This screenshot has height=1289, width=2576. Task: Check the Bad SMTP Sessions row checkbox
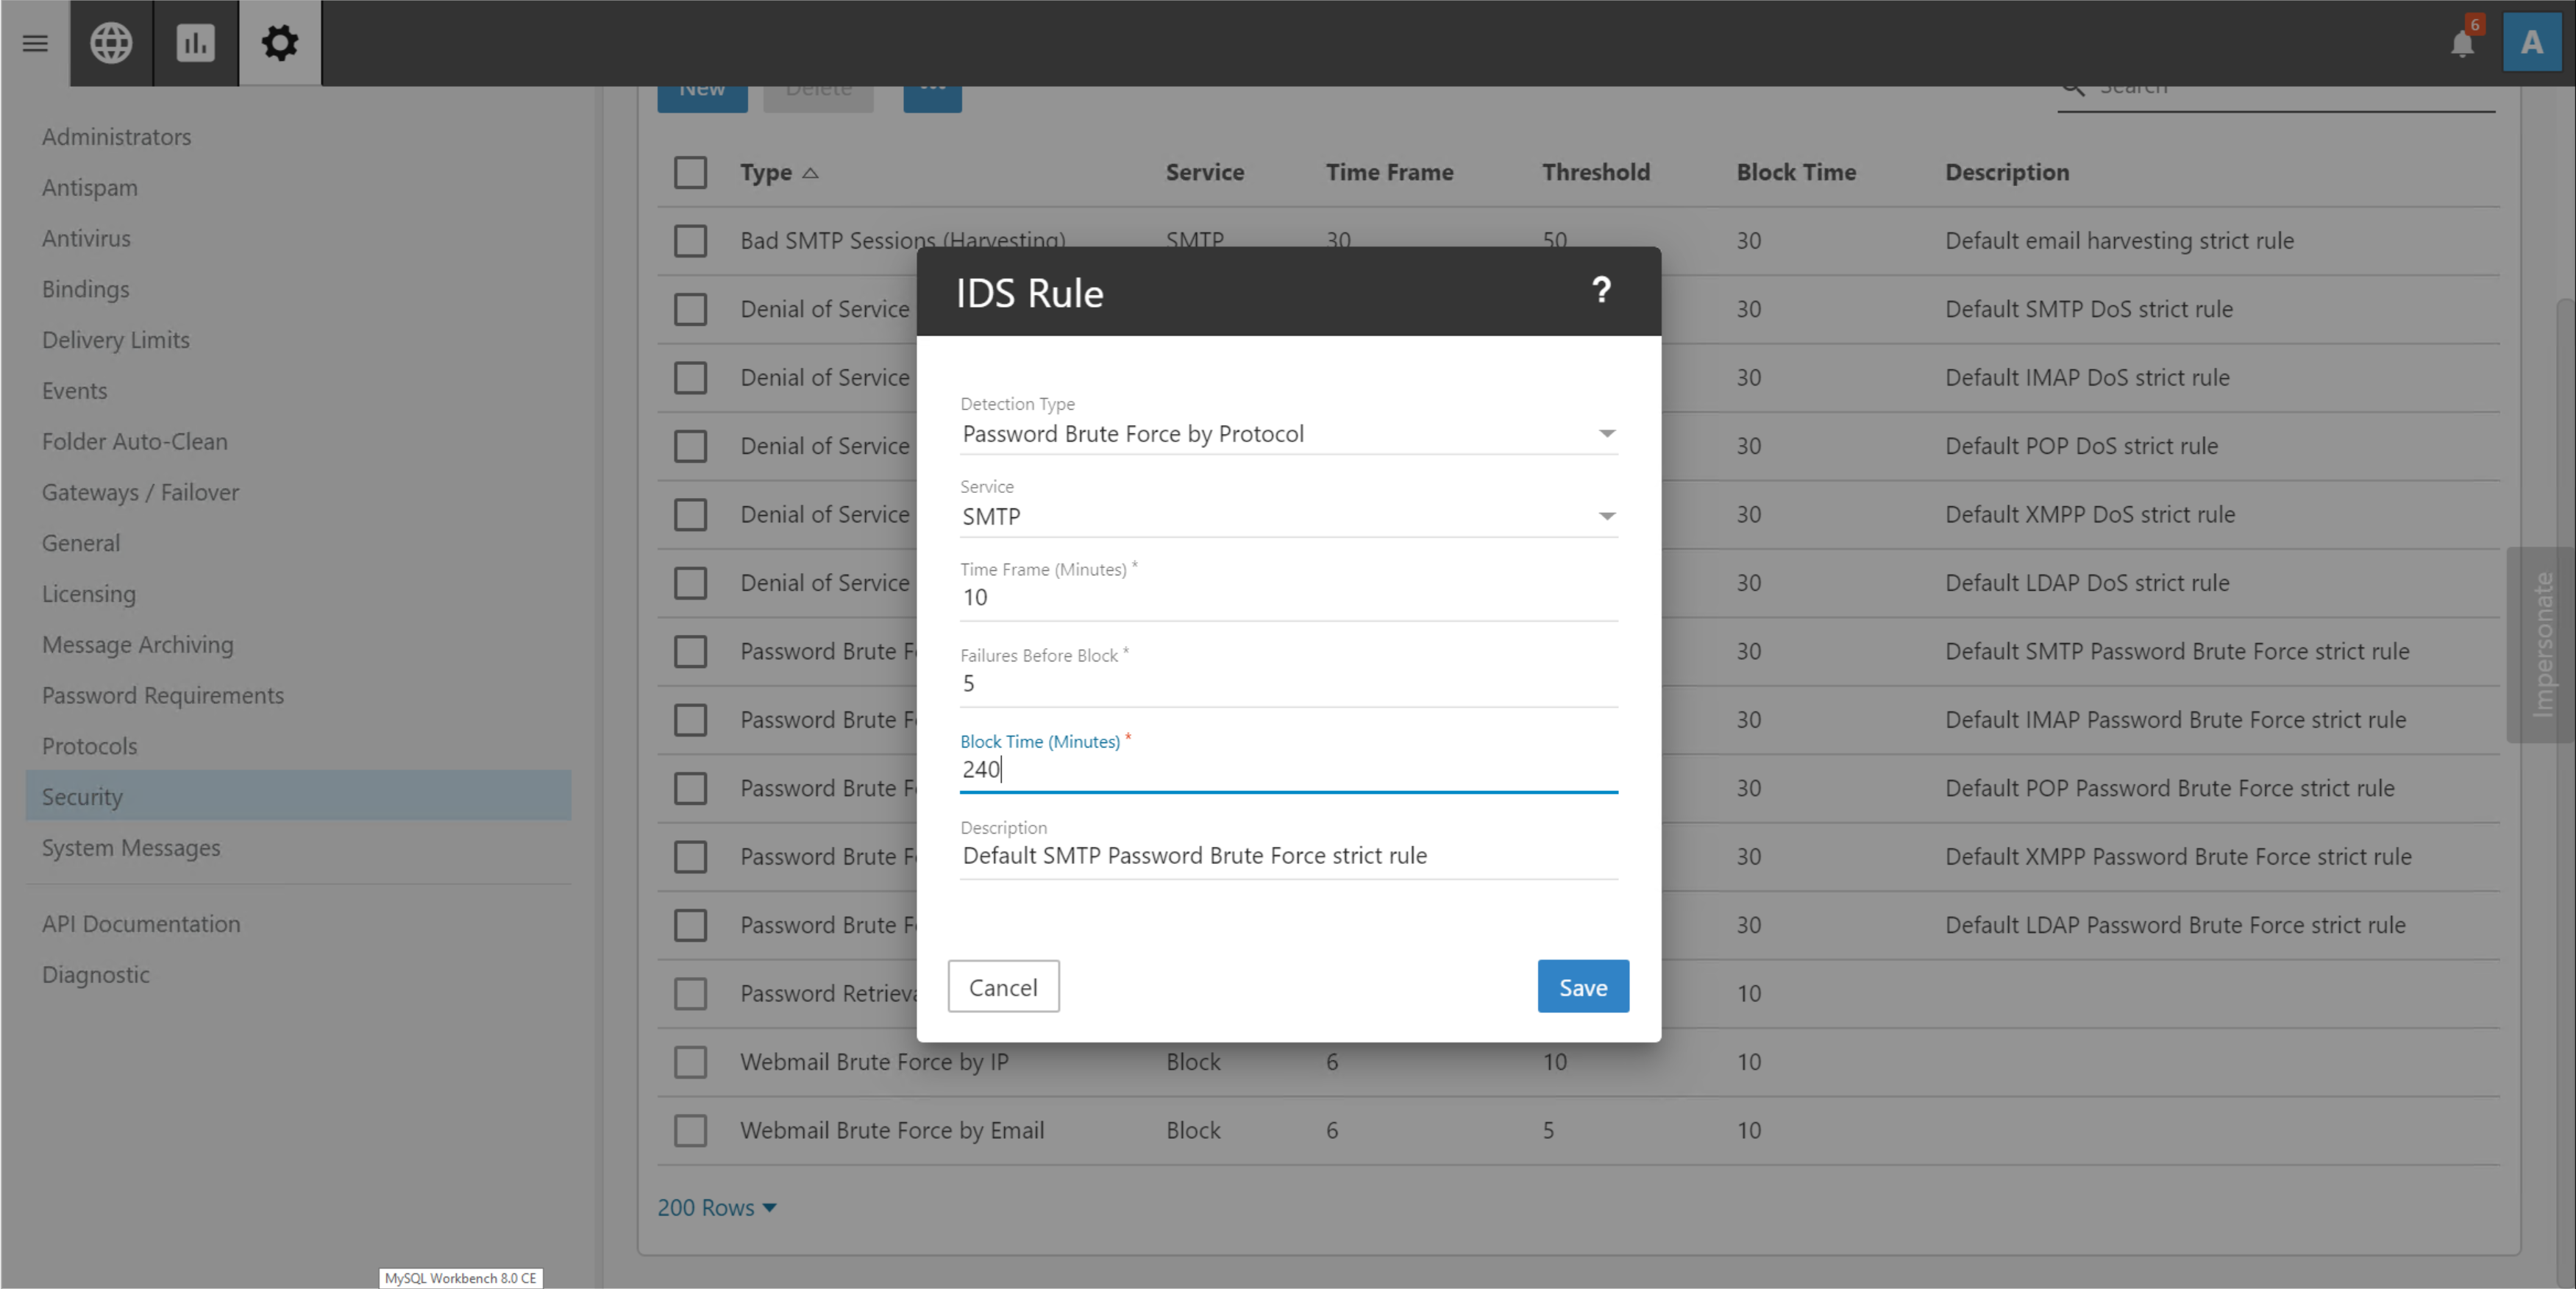(x=690, y=241)
